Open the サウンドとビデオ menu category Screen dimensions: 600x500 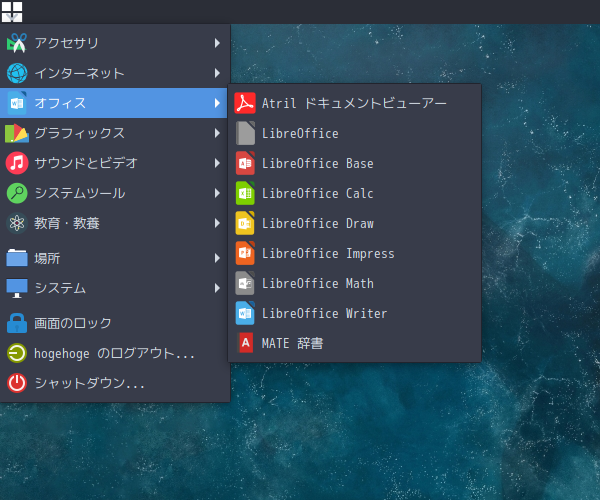pos(114,163)
